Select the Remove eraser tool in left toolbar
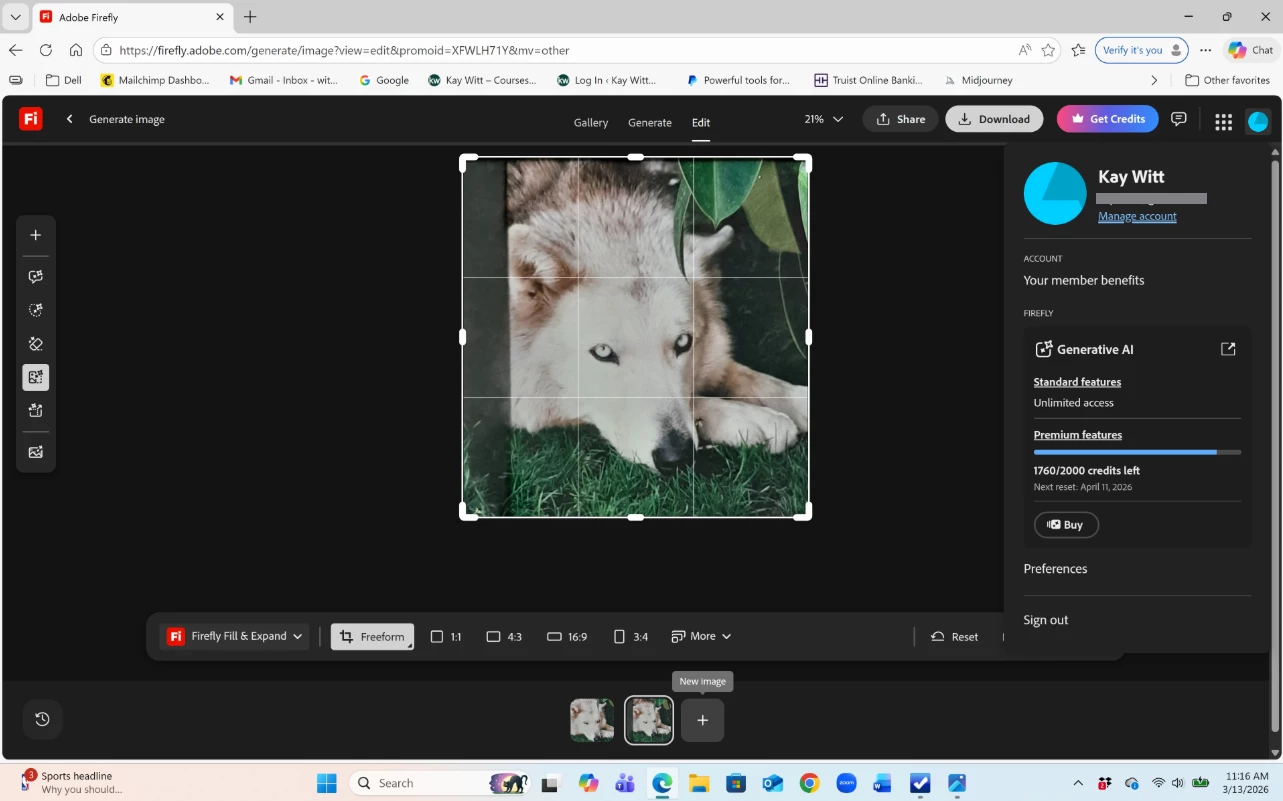 point(36,344)
